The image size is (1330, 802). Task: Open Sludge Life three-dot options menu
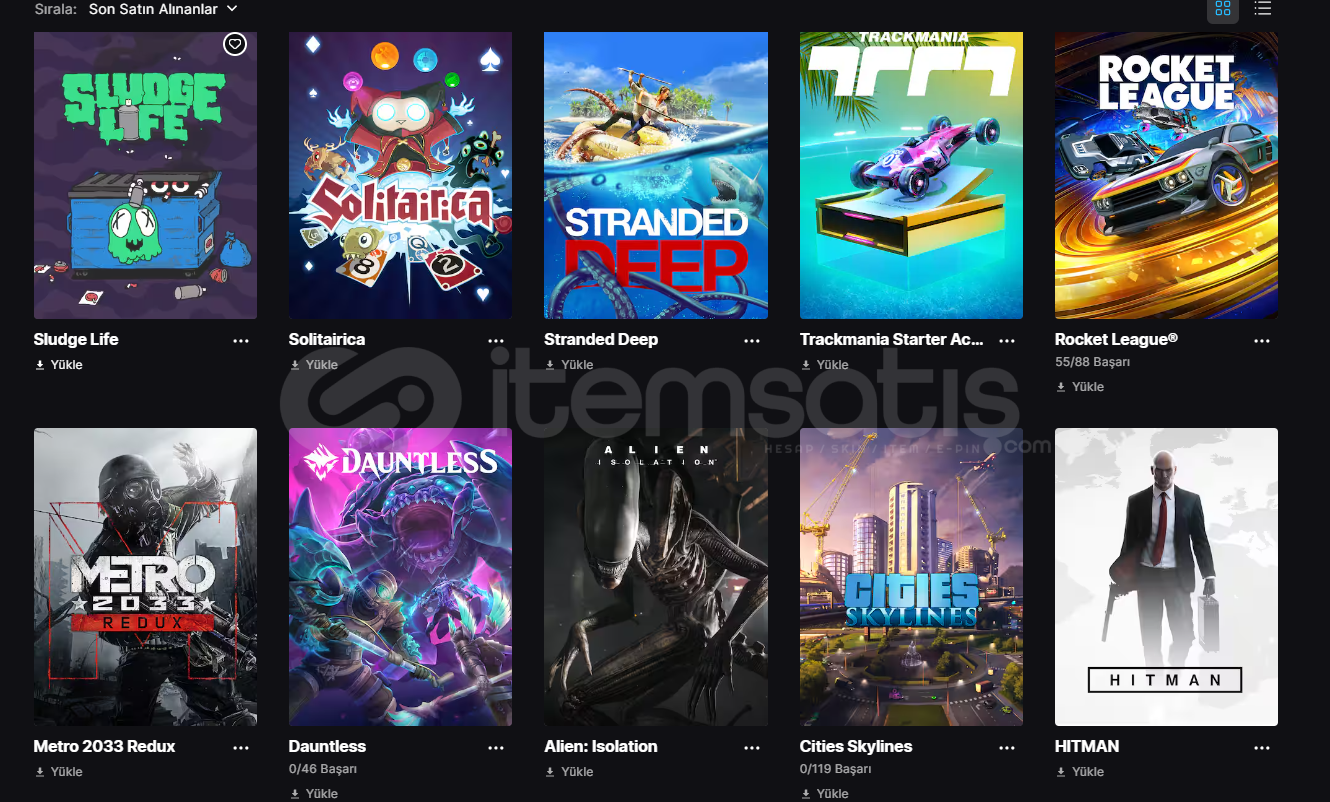pos(241,340)
